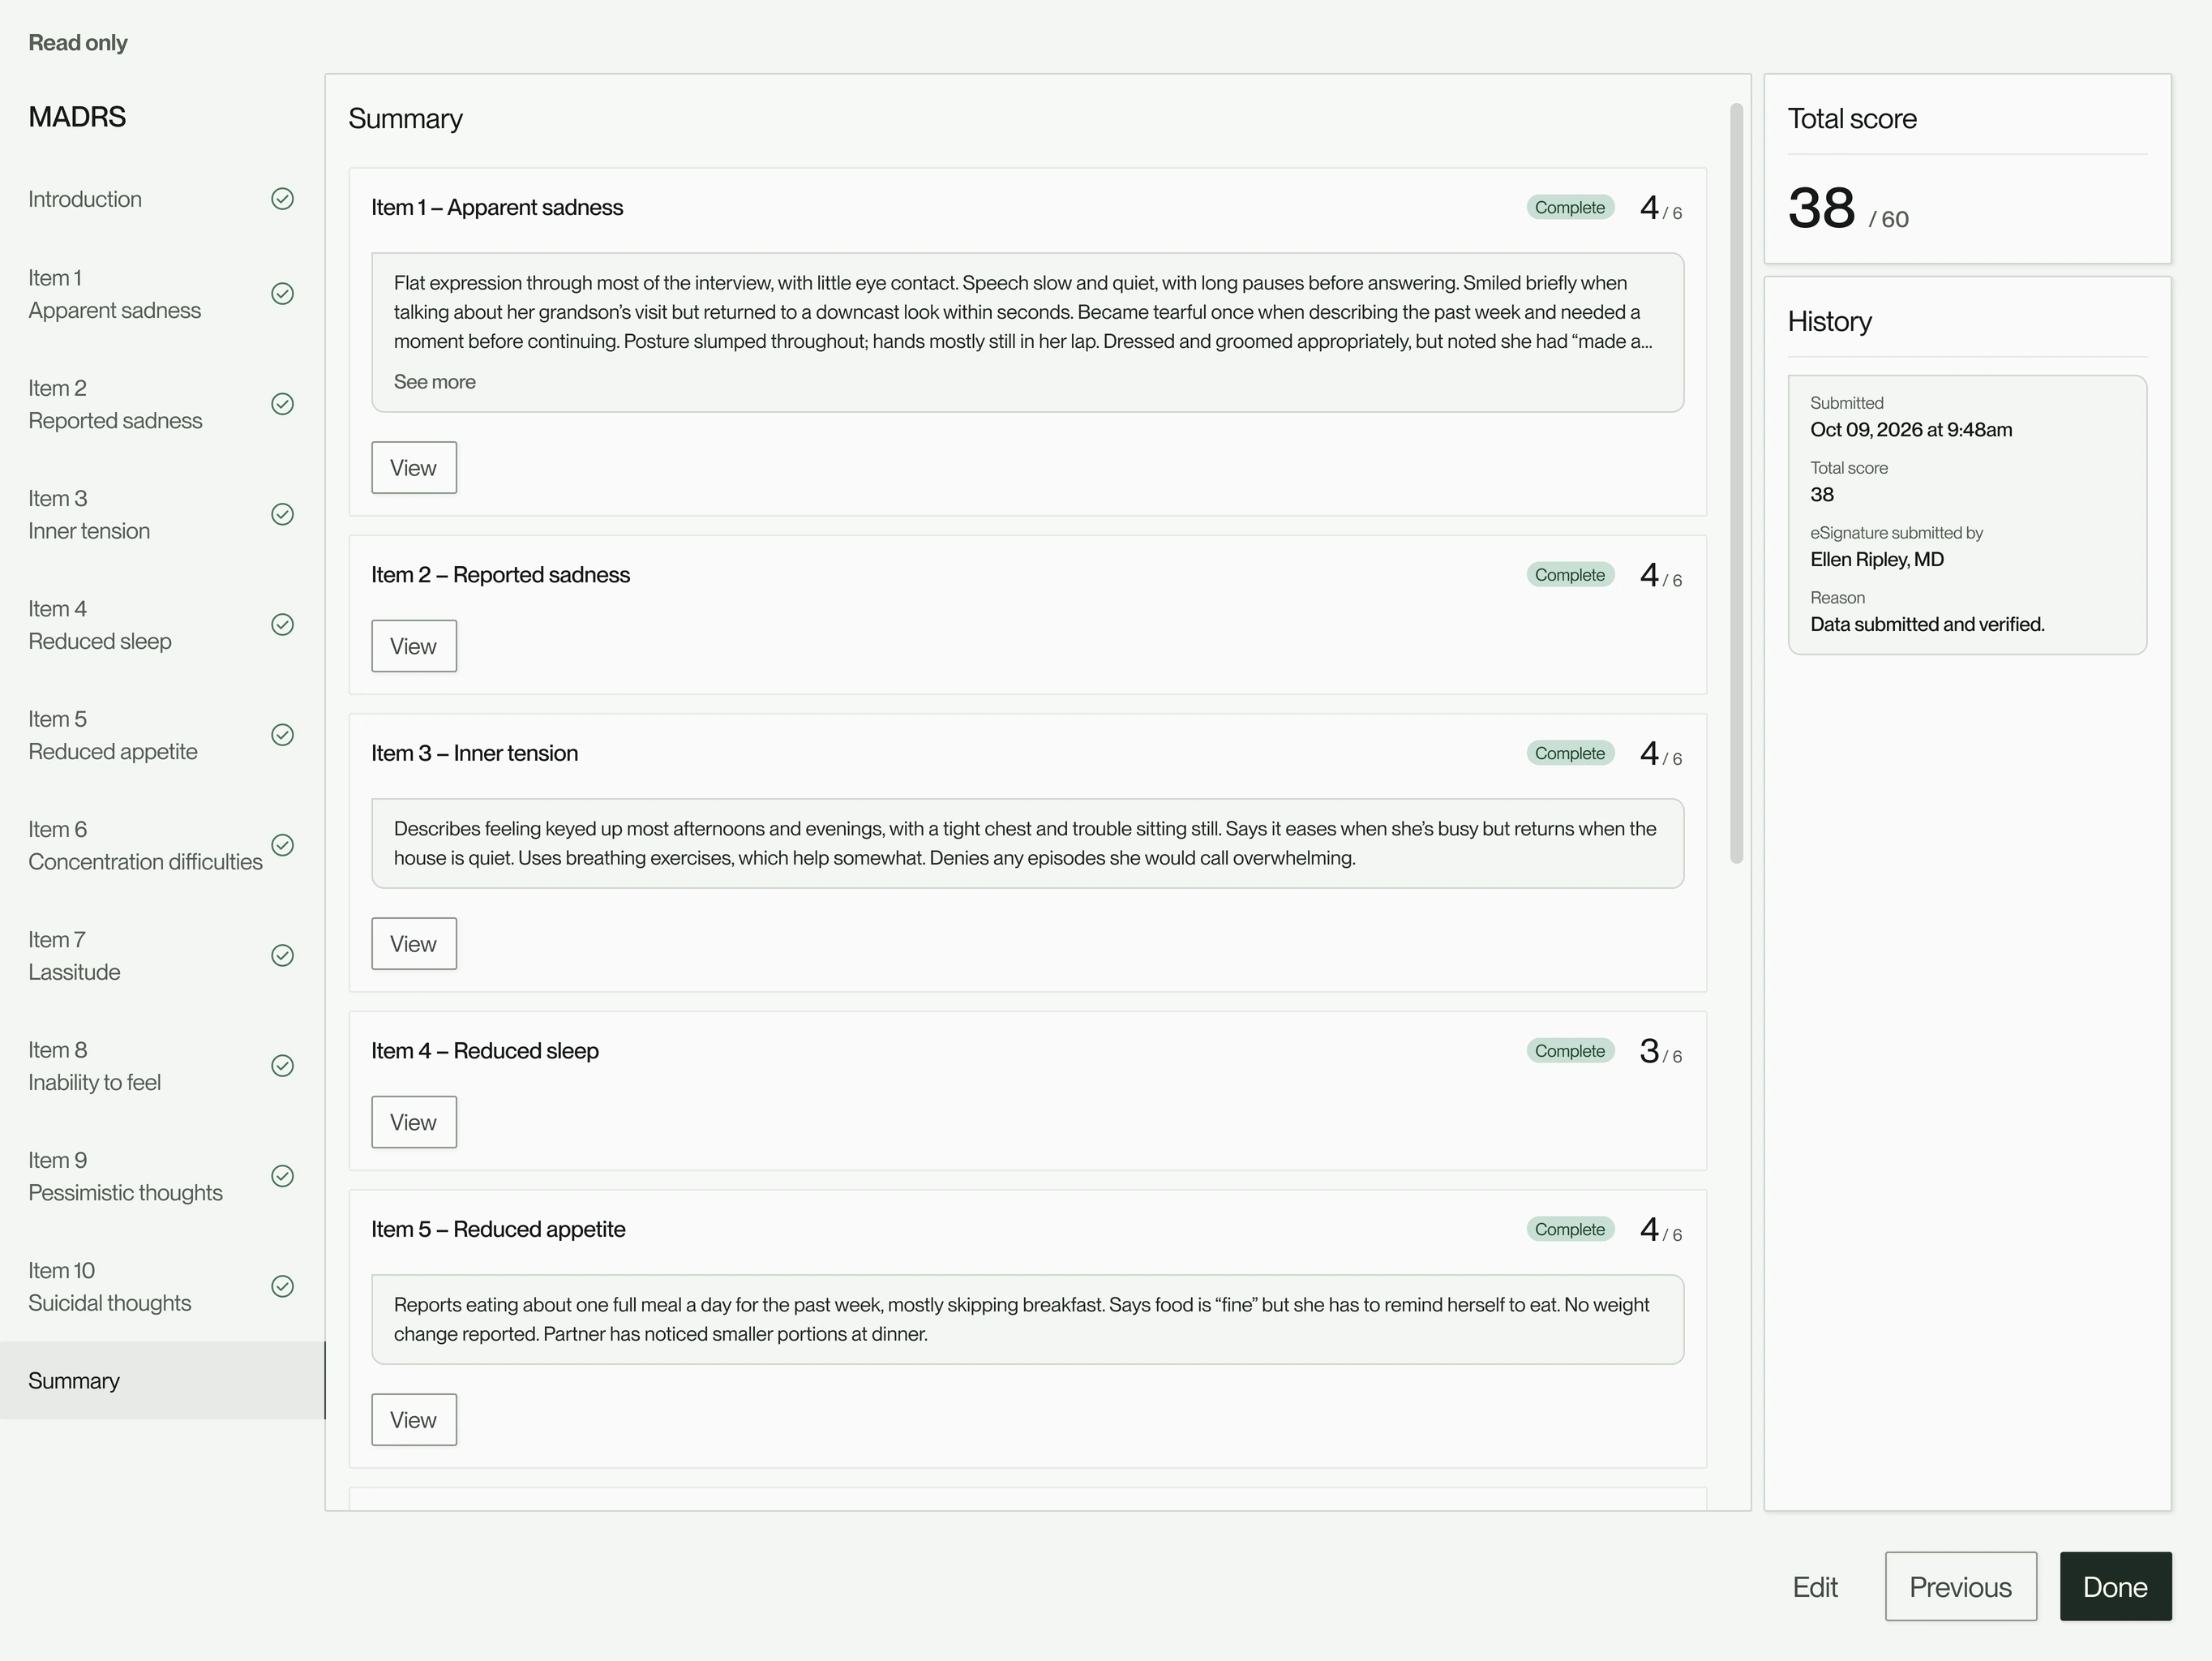
Task: Navigate to Item 3 Inner tension in sidebar
Action: [x=162, y=514]
